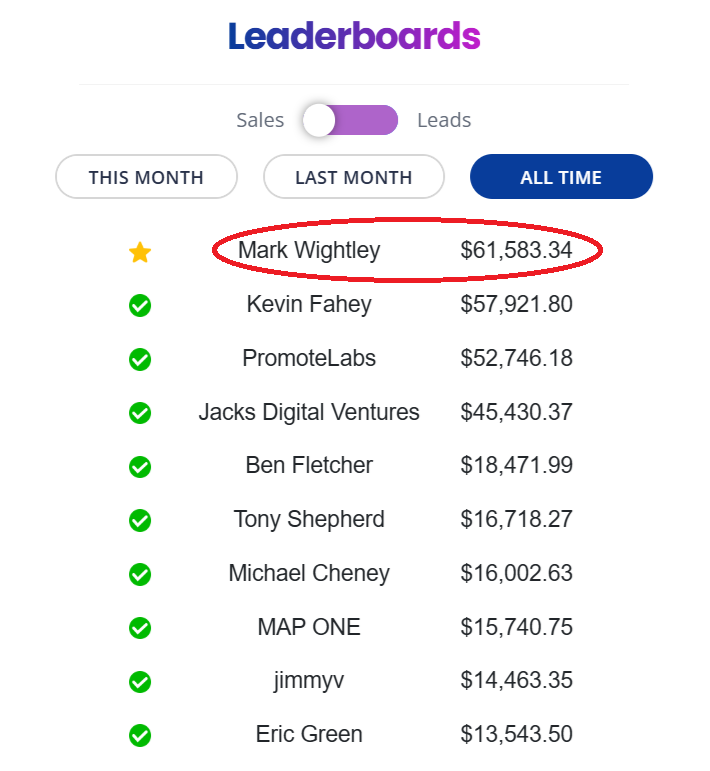Click the green checkmark beside jimmyv
Screen dimensions: 710x771
coord(140,682)
